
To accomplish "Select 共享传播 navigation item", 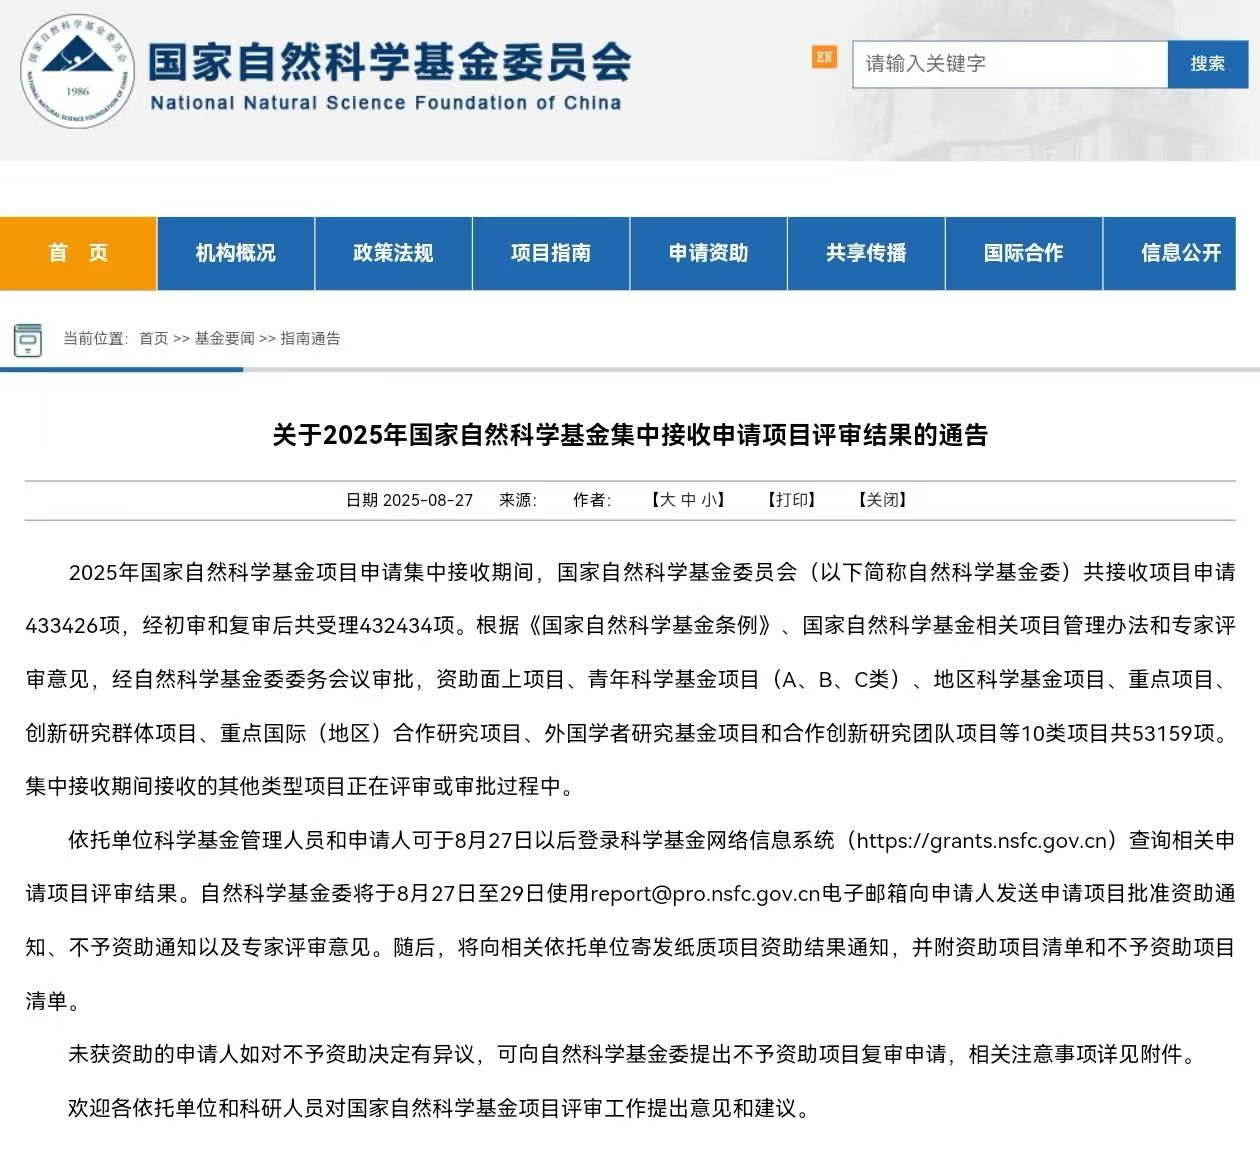I will coord(866,253).
